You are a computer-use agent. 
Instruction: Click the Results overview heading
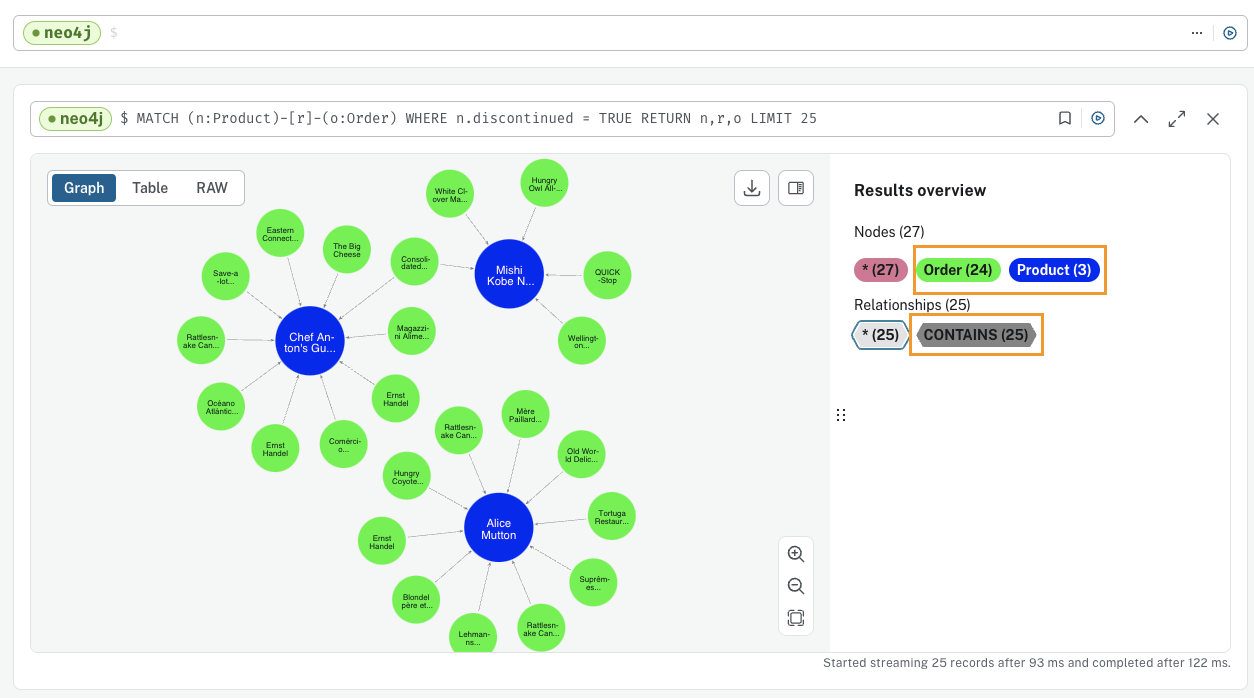point(920,190)
